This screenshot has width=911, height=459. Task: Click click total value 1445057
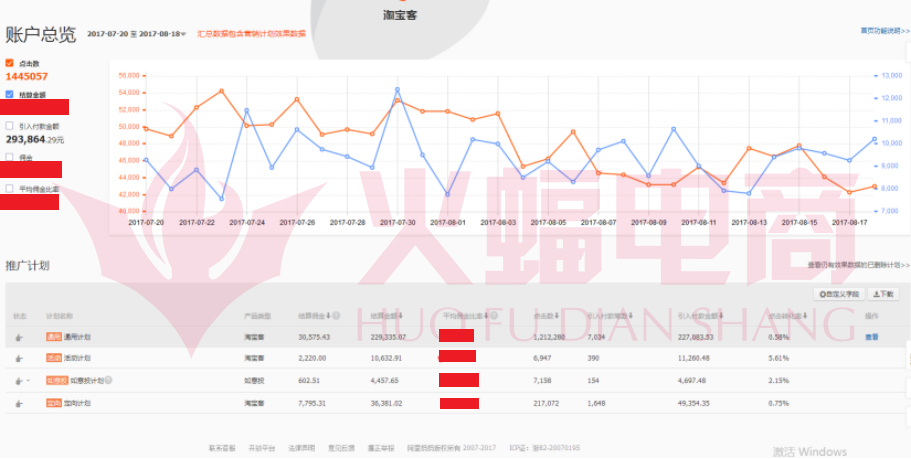tap(27, 77)
